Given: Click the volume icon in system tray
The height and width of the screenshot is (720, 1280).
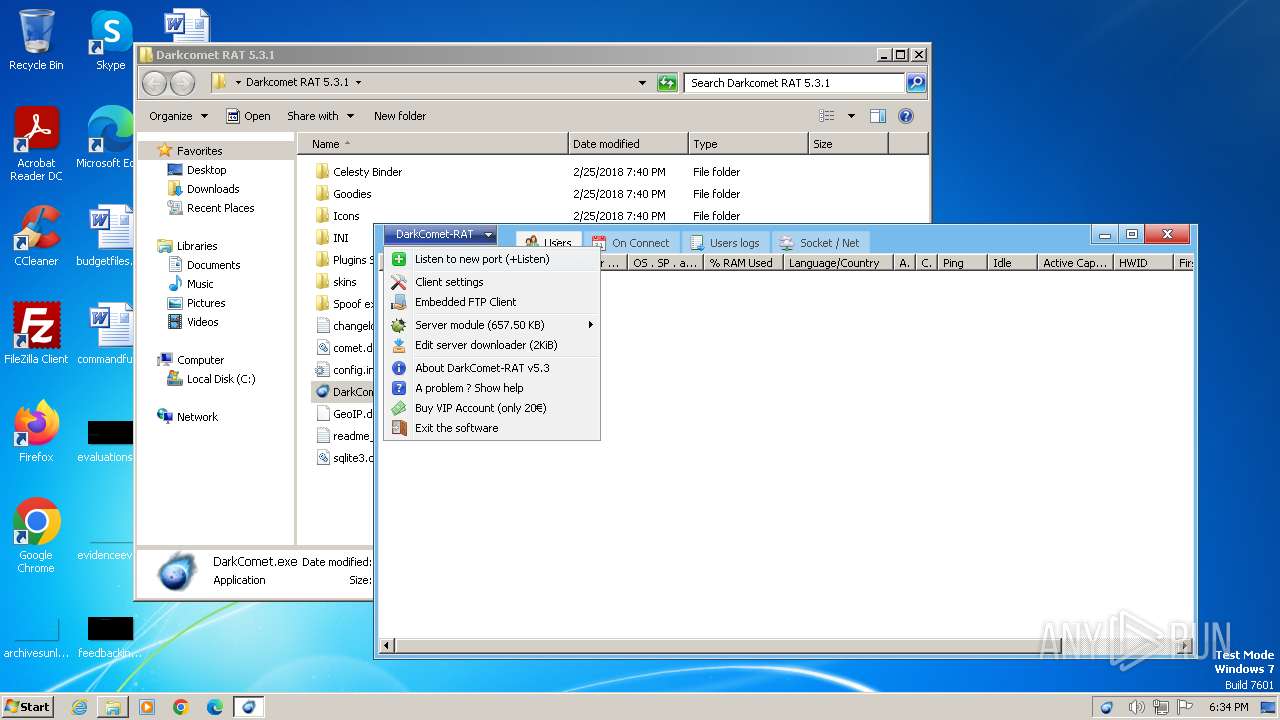Looking at the screenshot, I should point(1138,707).
